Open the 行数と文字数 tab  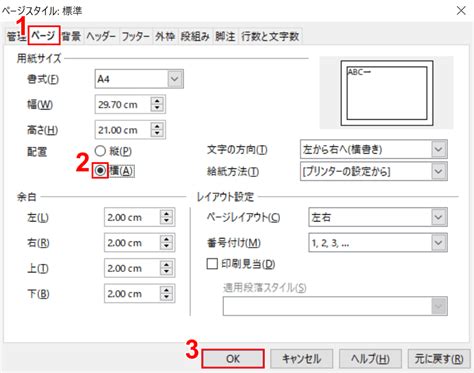(x=270, y=36)
